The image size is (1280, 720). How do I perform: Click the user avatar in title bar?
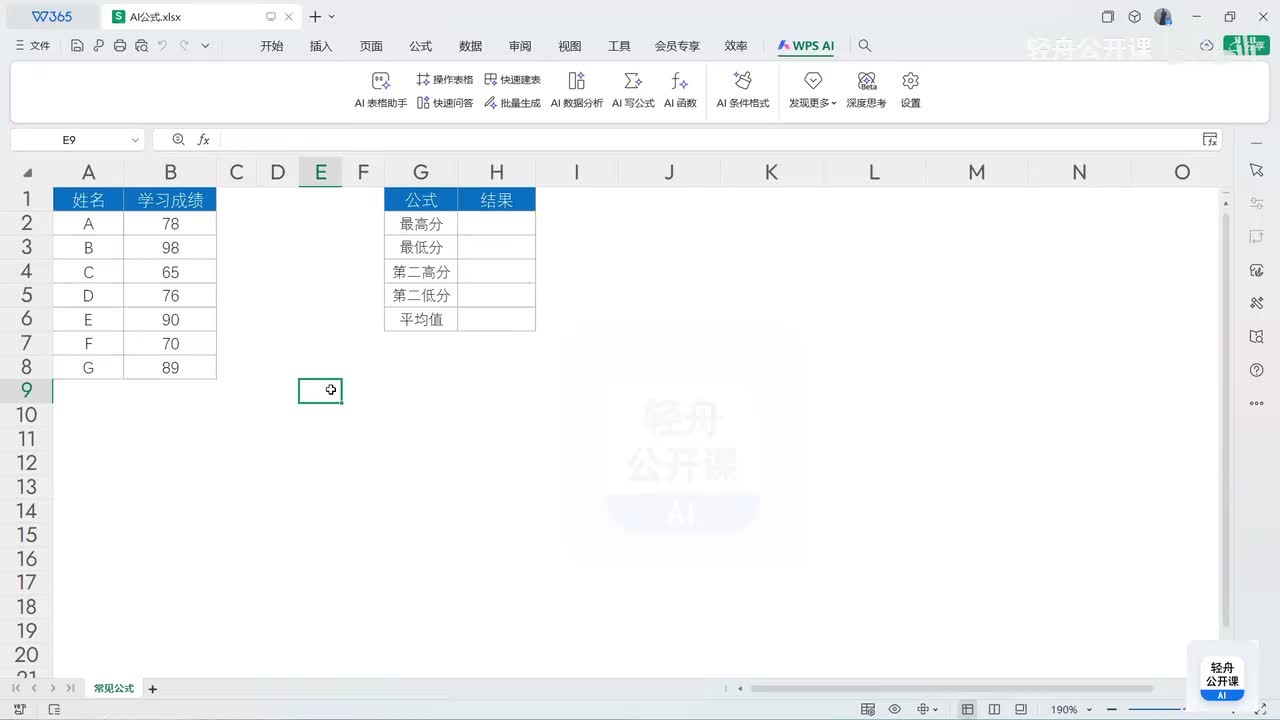point(1162,17)
